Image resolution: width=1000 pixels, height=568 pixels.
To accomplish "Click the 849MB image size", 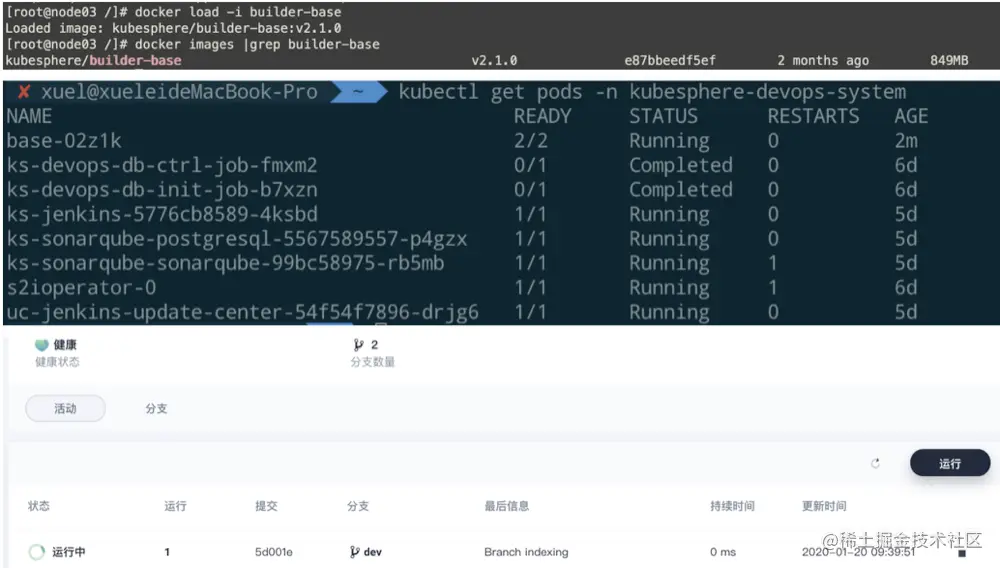I will pyautogui.click(x=949, y=61).
